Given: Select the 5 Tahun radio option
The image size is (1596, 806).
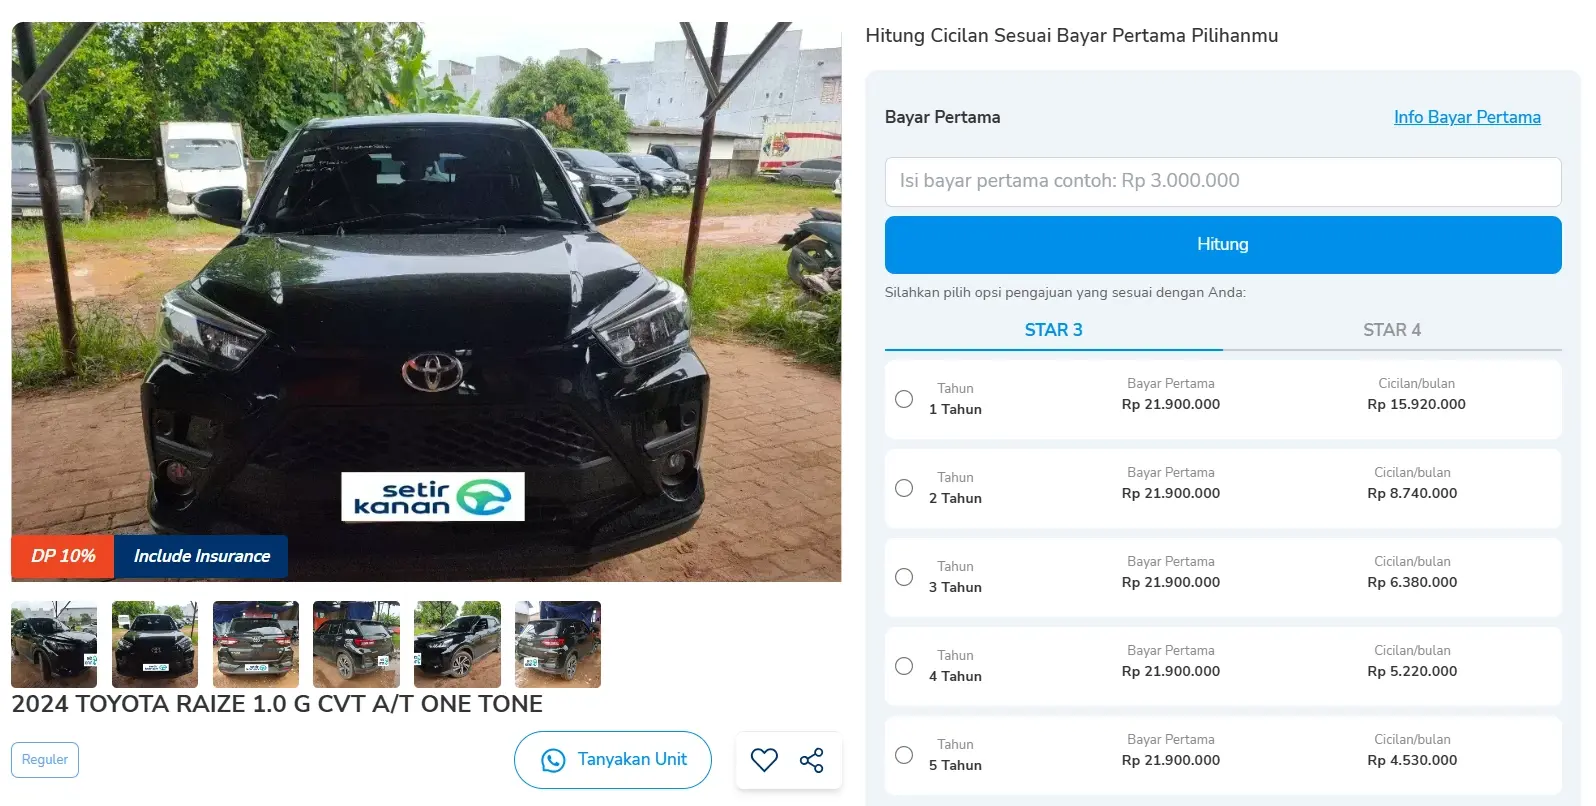Looking at the screenshot, I should (904, 755).
